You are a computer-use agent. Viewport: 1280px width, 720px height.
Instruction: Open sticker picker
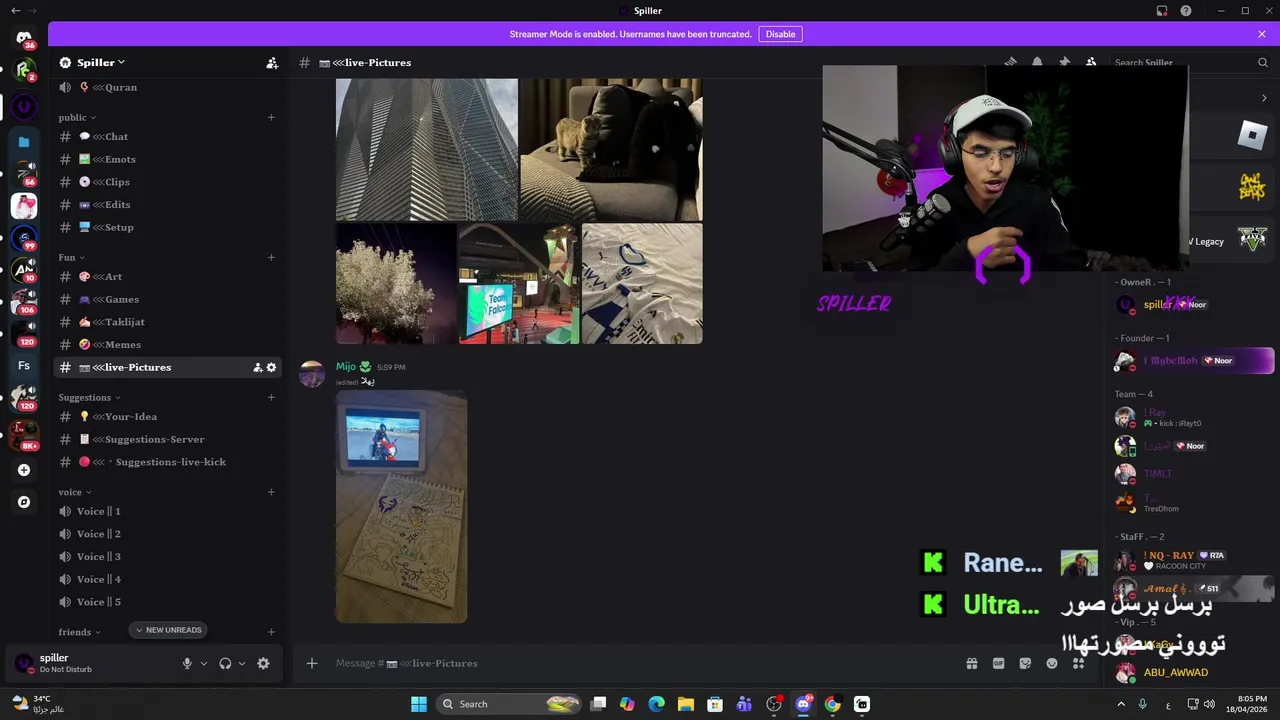(x=1025, y=663)
